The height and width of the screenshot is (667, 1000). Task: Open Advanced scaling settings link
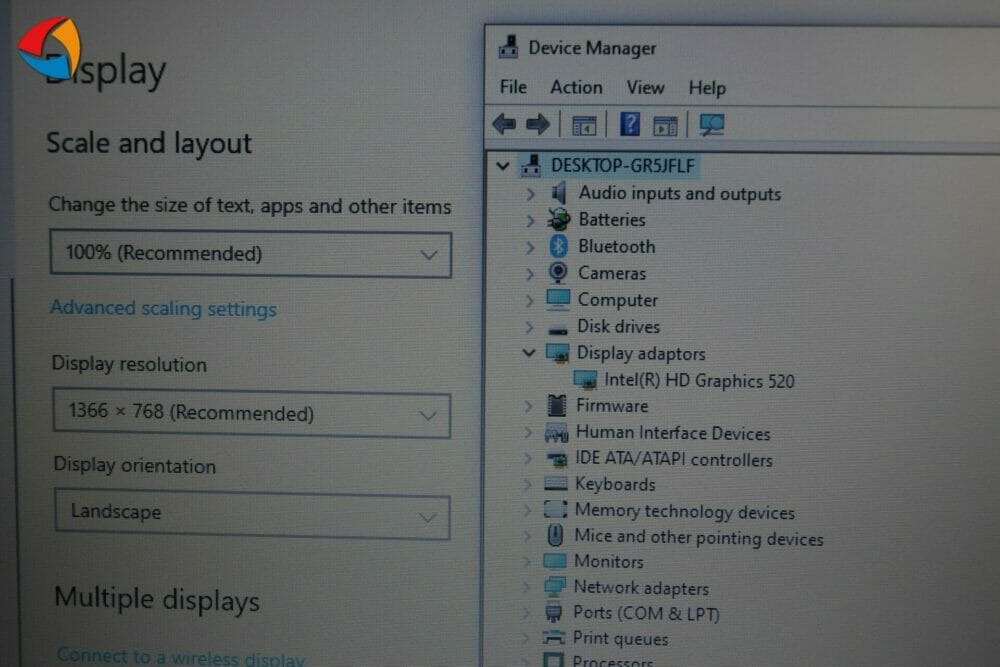tap(163, 309)
